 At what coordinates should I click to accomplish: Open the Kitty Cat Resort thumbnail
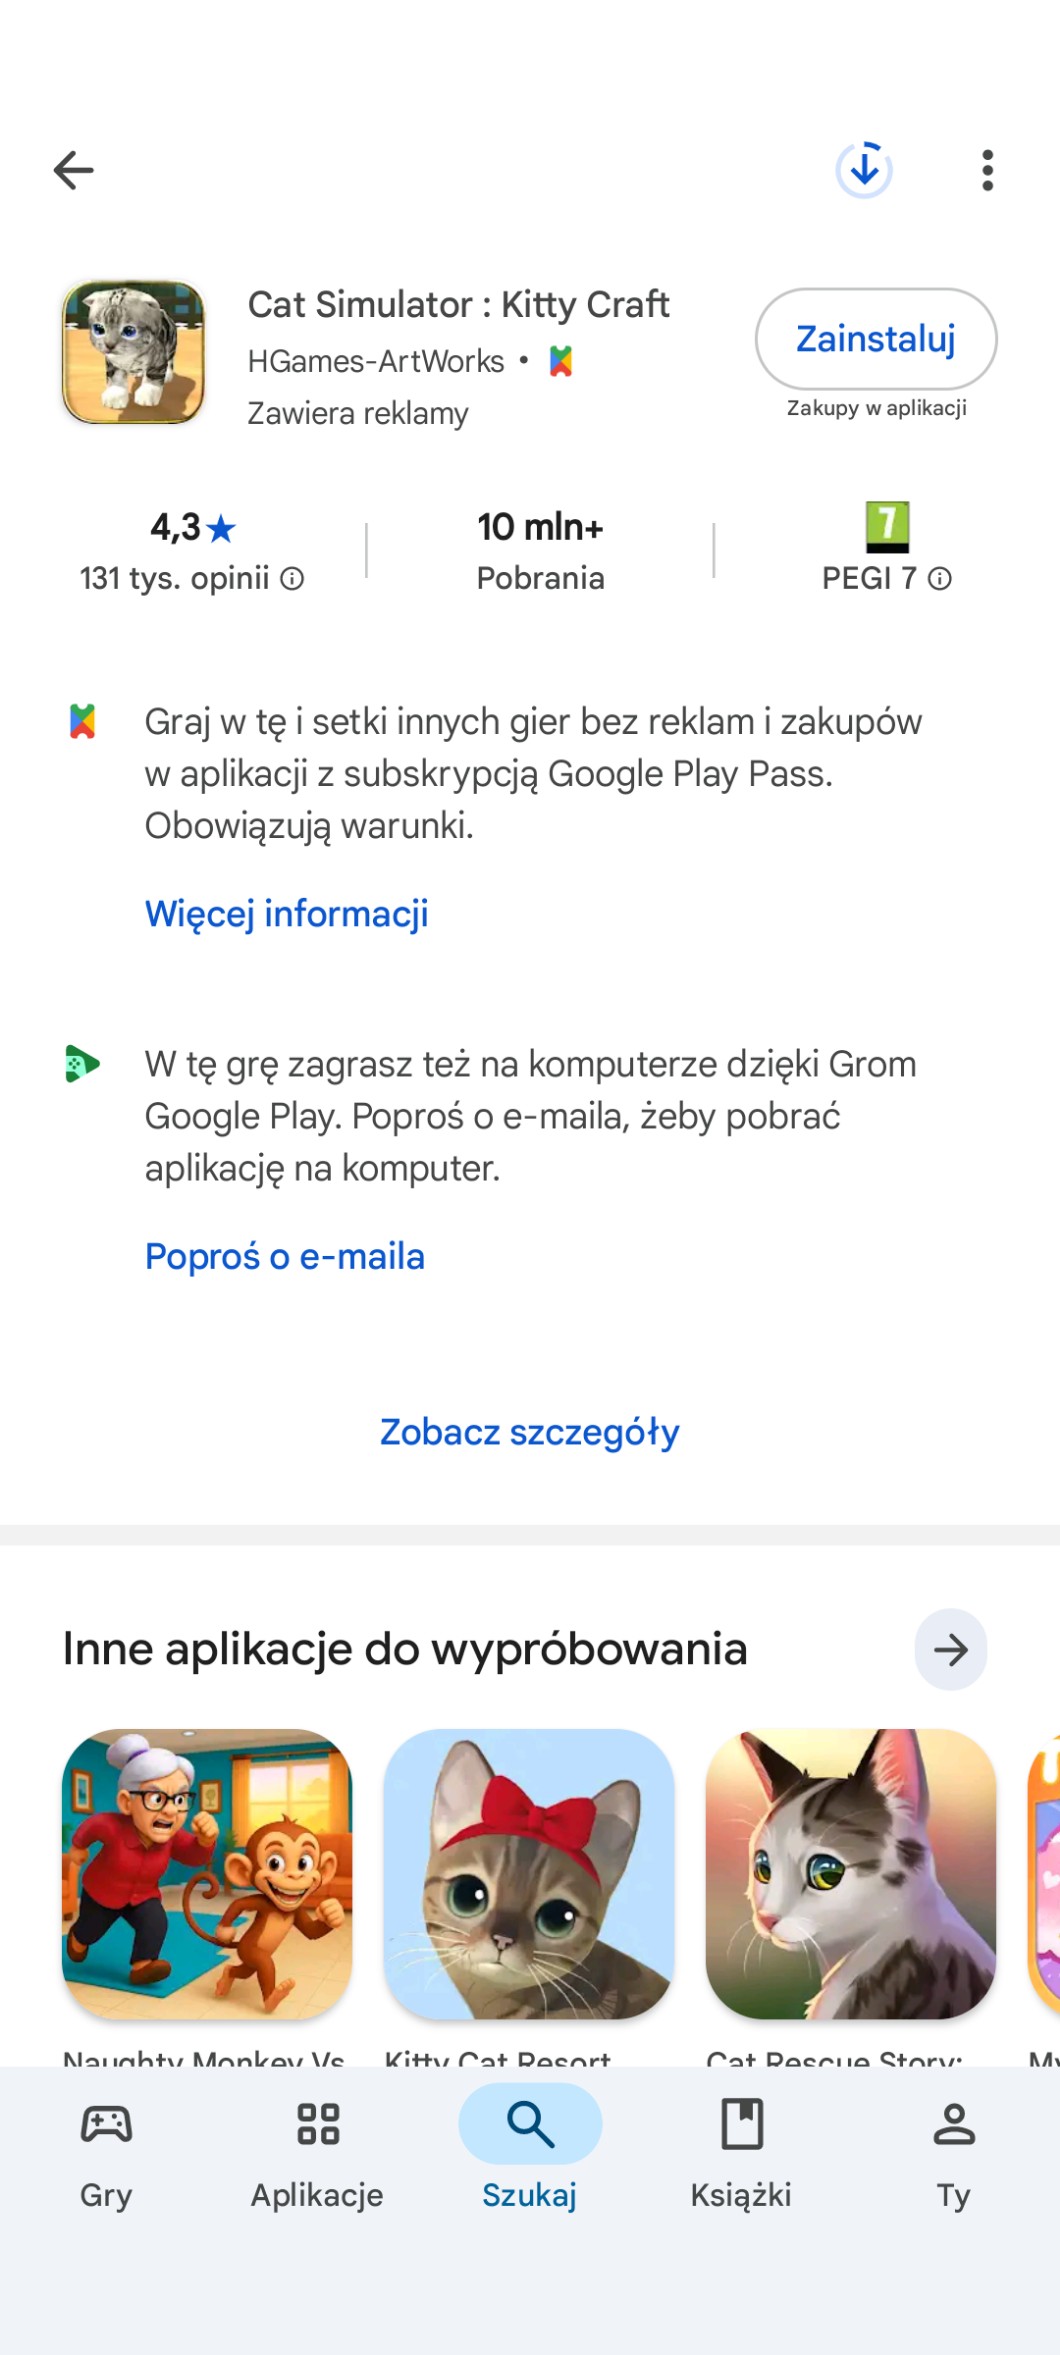(x=529, y=1873)
